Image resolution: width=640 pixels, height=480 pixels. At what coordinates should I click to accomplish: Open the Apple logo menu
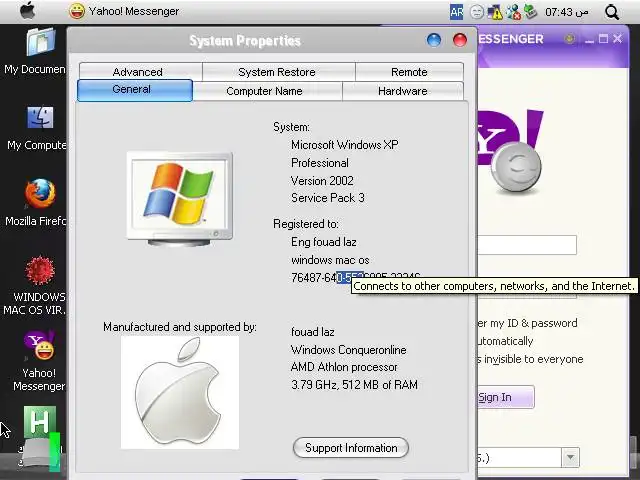click(x=28, y=11)
